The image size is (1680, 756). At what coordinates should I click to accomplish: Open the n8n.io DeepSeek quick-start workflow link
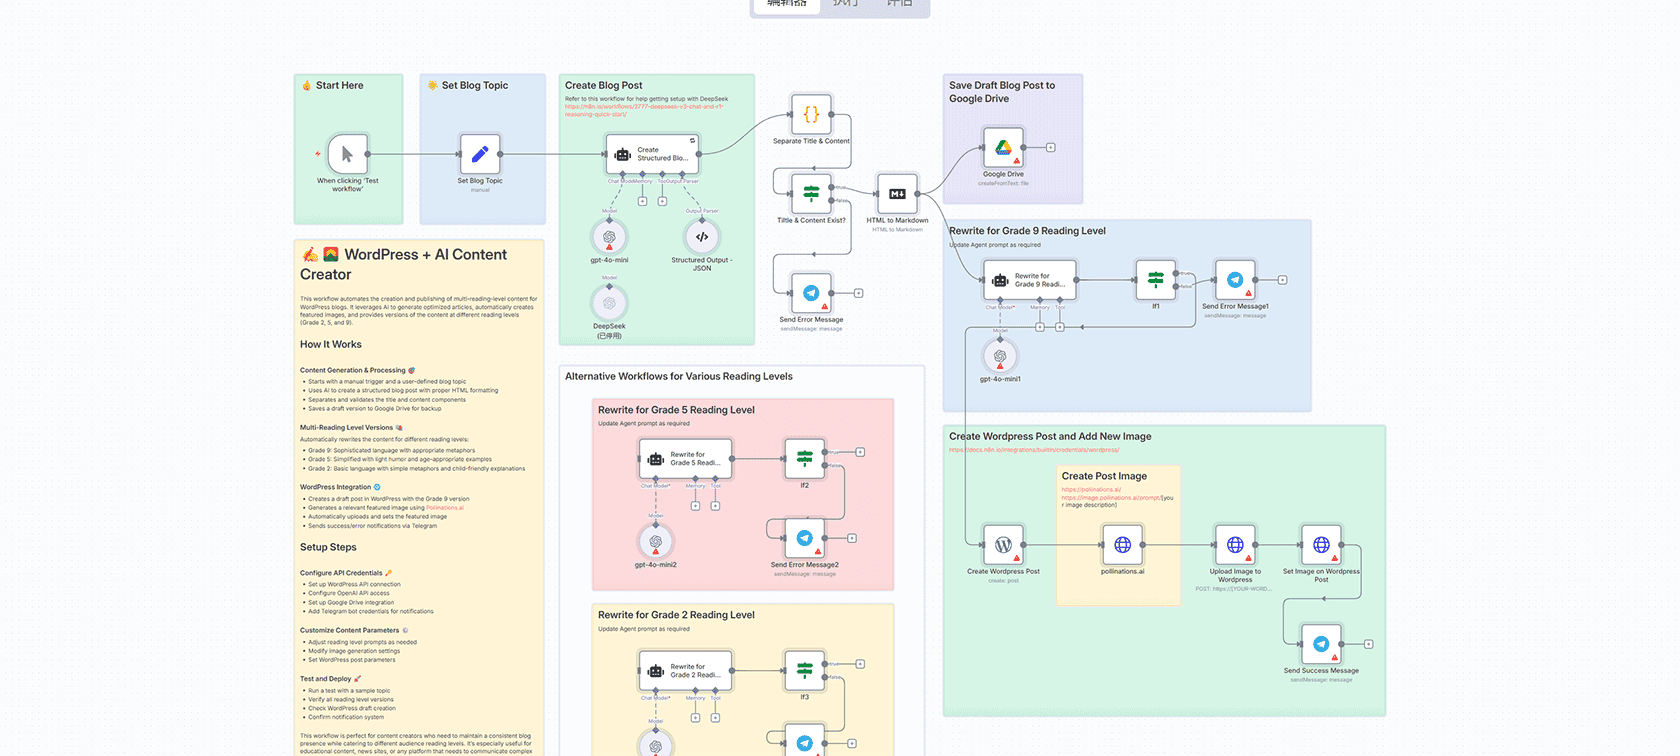coord(643,107)
